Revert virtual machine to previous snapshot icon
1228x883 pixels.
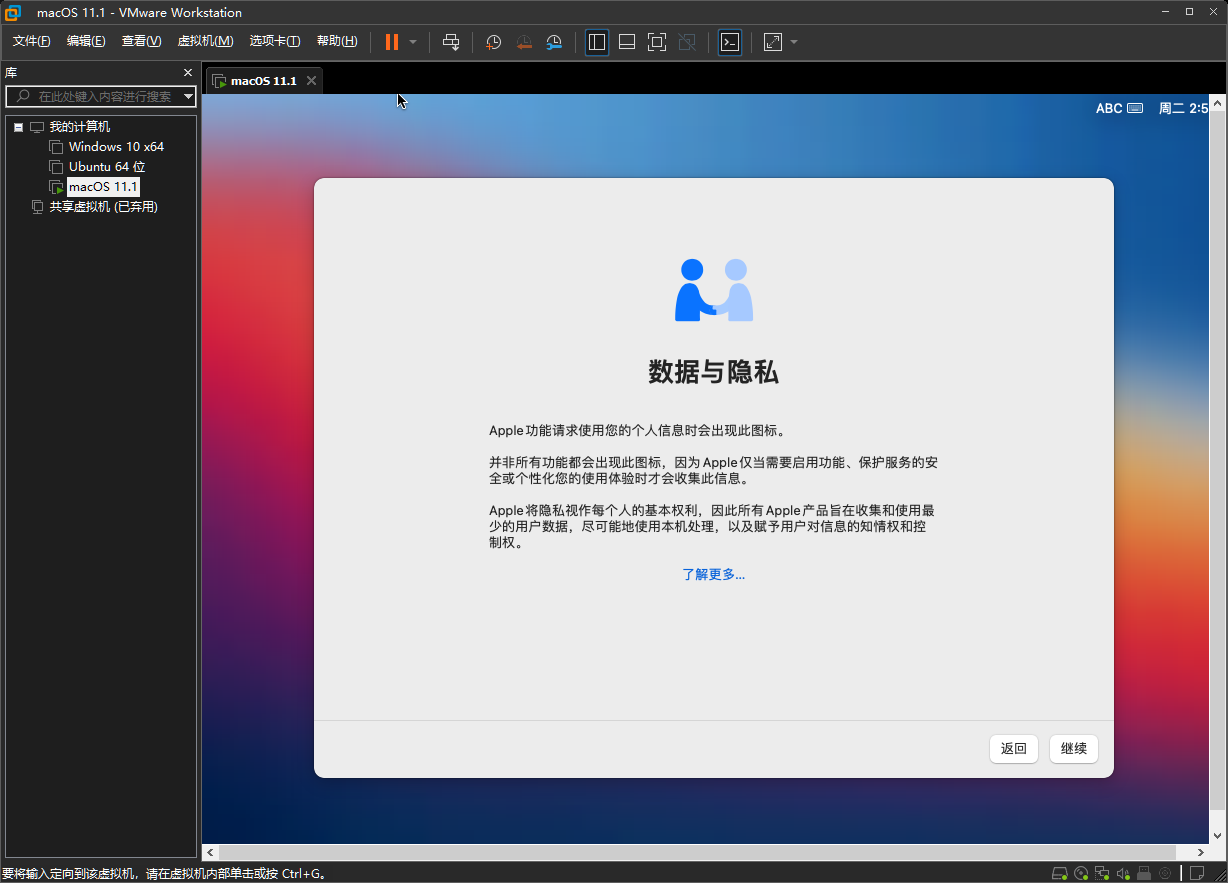coord(524,42)
